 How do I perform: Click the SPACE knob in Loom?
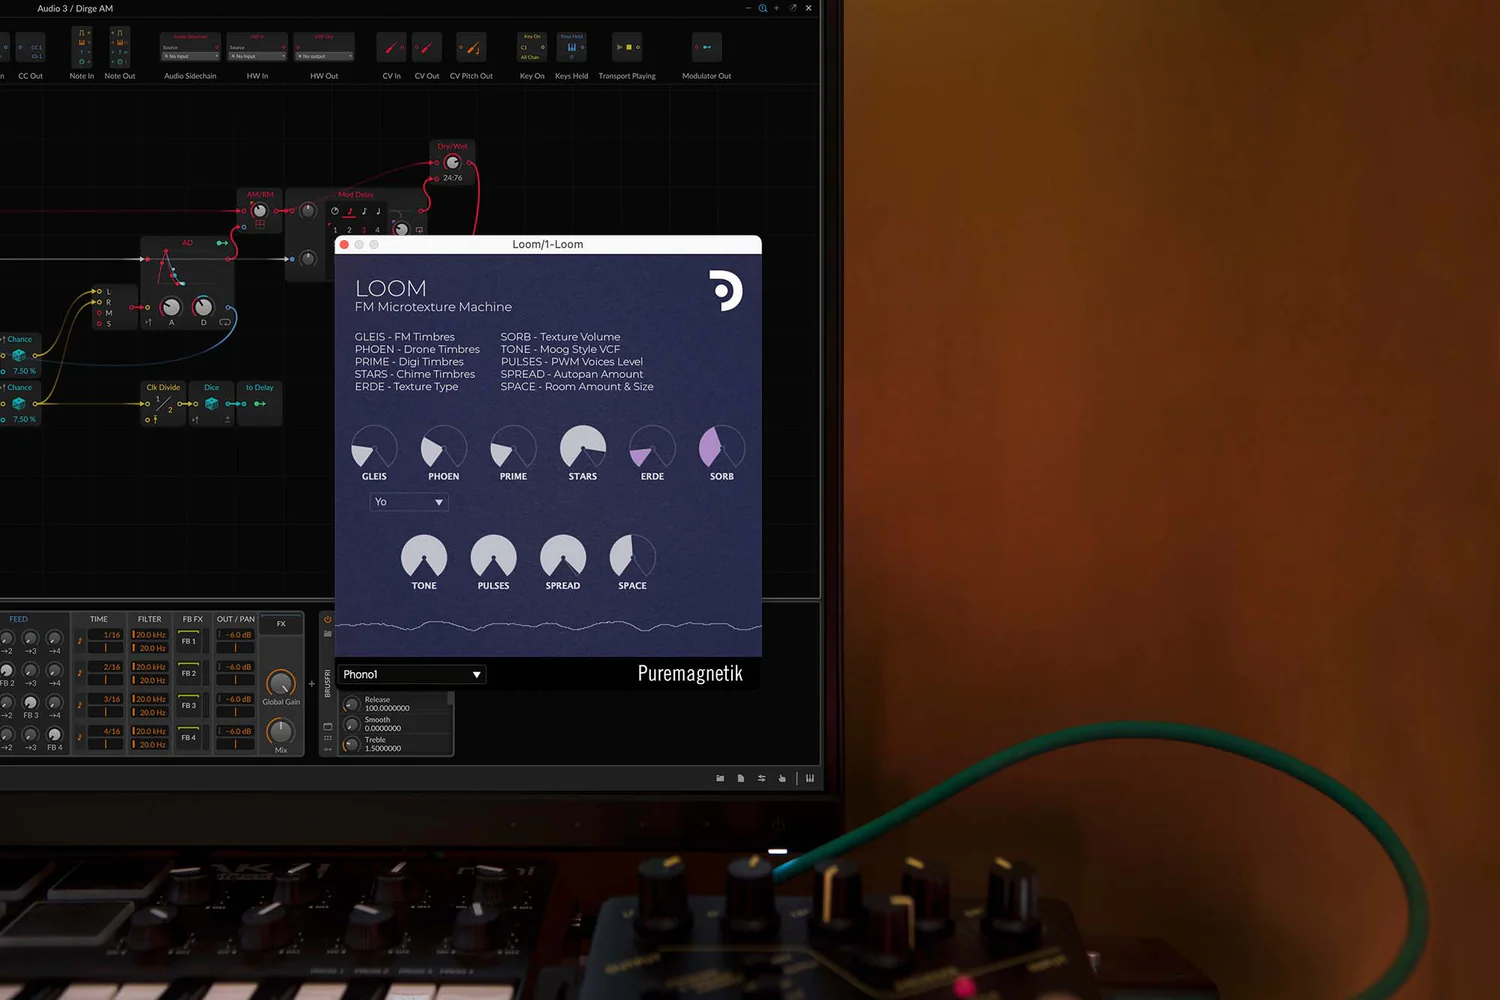click(x=632, y=557)
